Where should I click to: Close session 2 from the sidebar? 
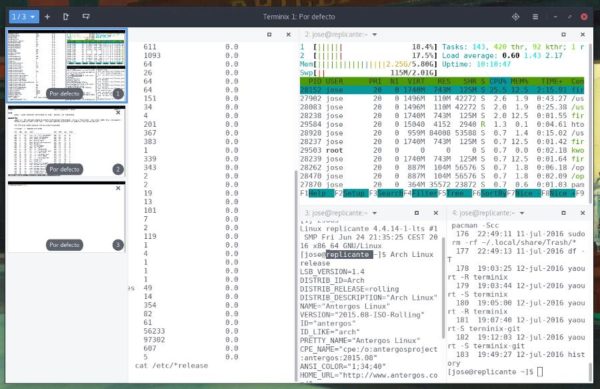pos(118,112)
